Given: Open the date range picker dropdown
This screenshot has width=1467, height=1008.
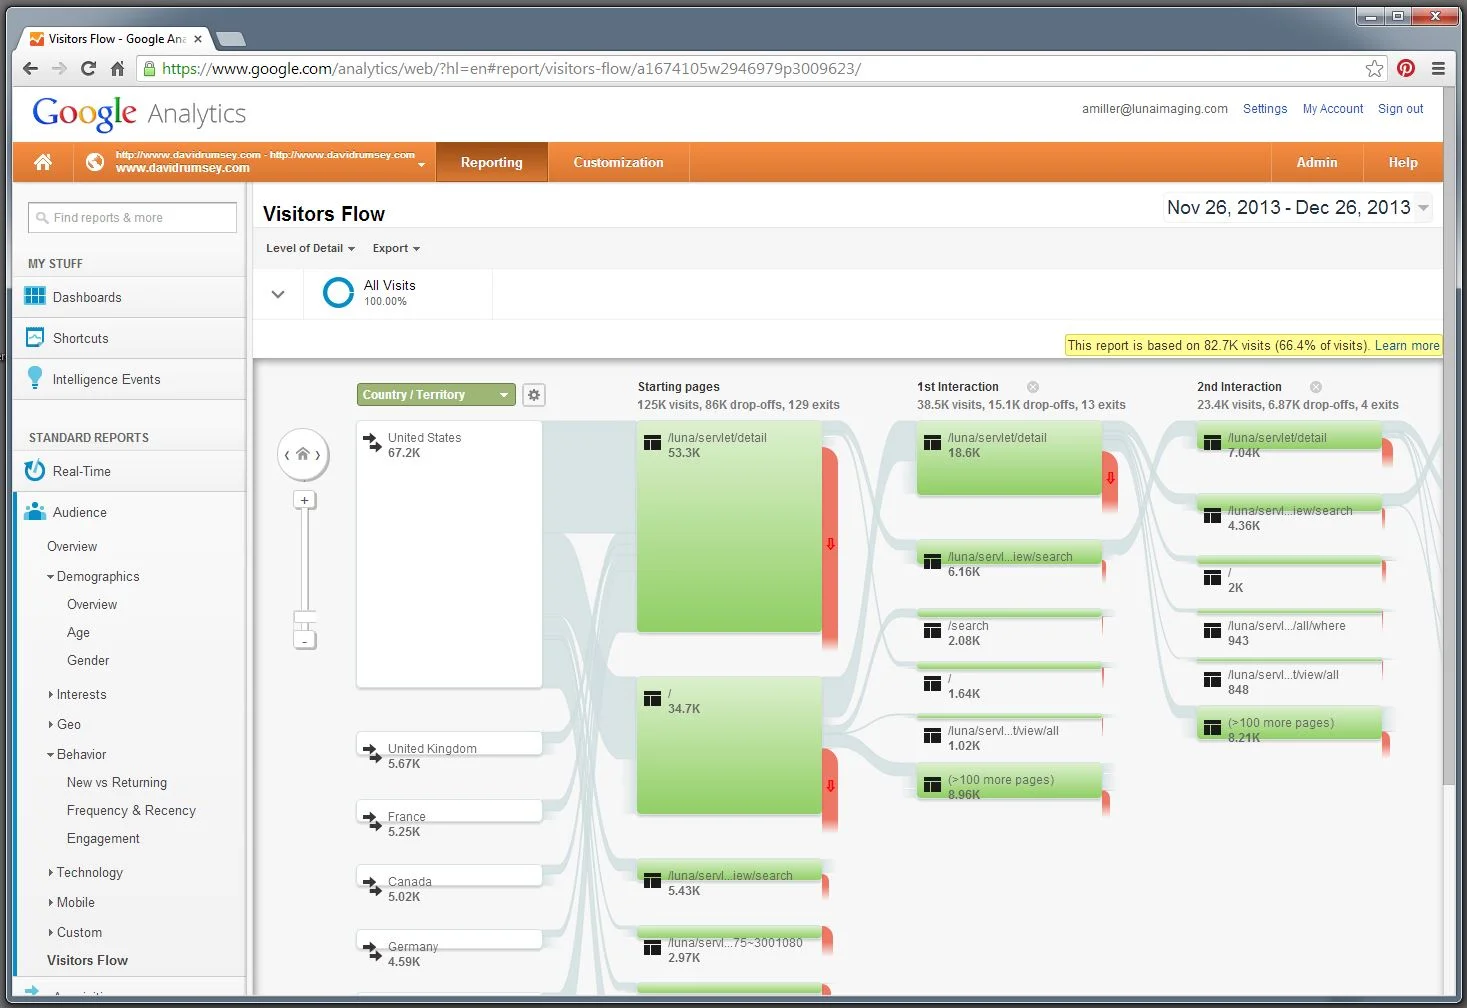Looking at the screenshot, I should click(1298, 207).
